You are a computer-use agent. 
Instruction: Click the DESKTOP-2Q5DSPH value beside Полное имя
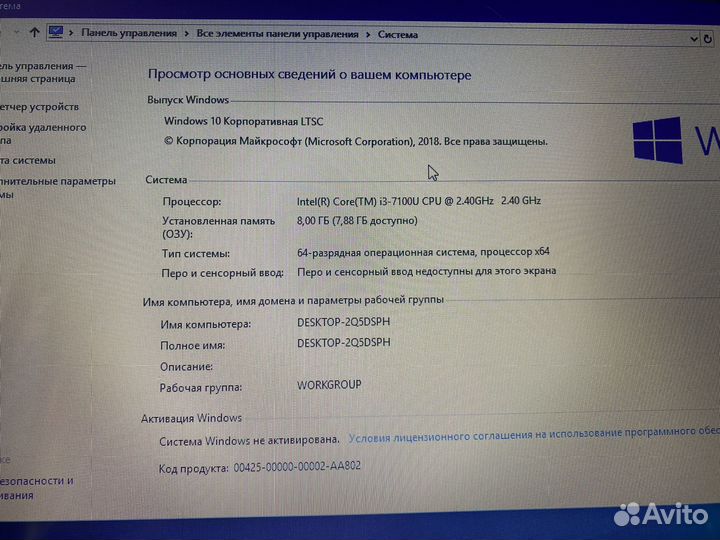(x=343, y=343)
